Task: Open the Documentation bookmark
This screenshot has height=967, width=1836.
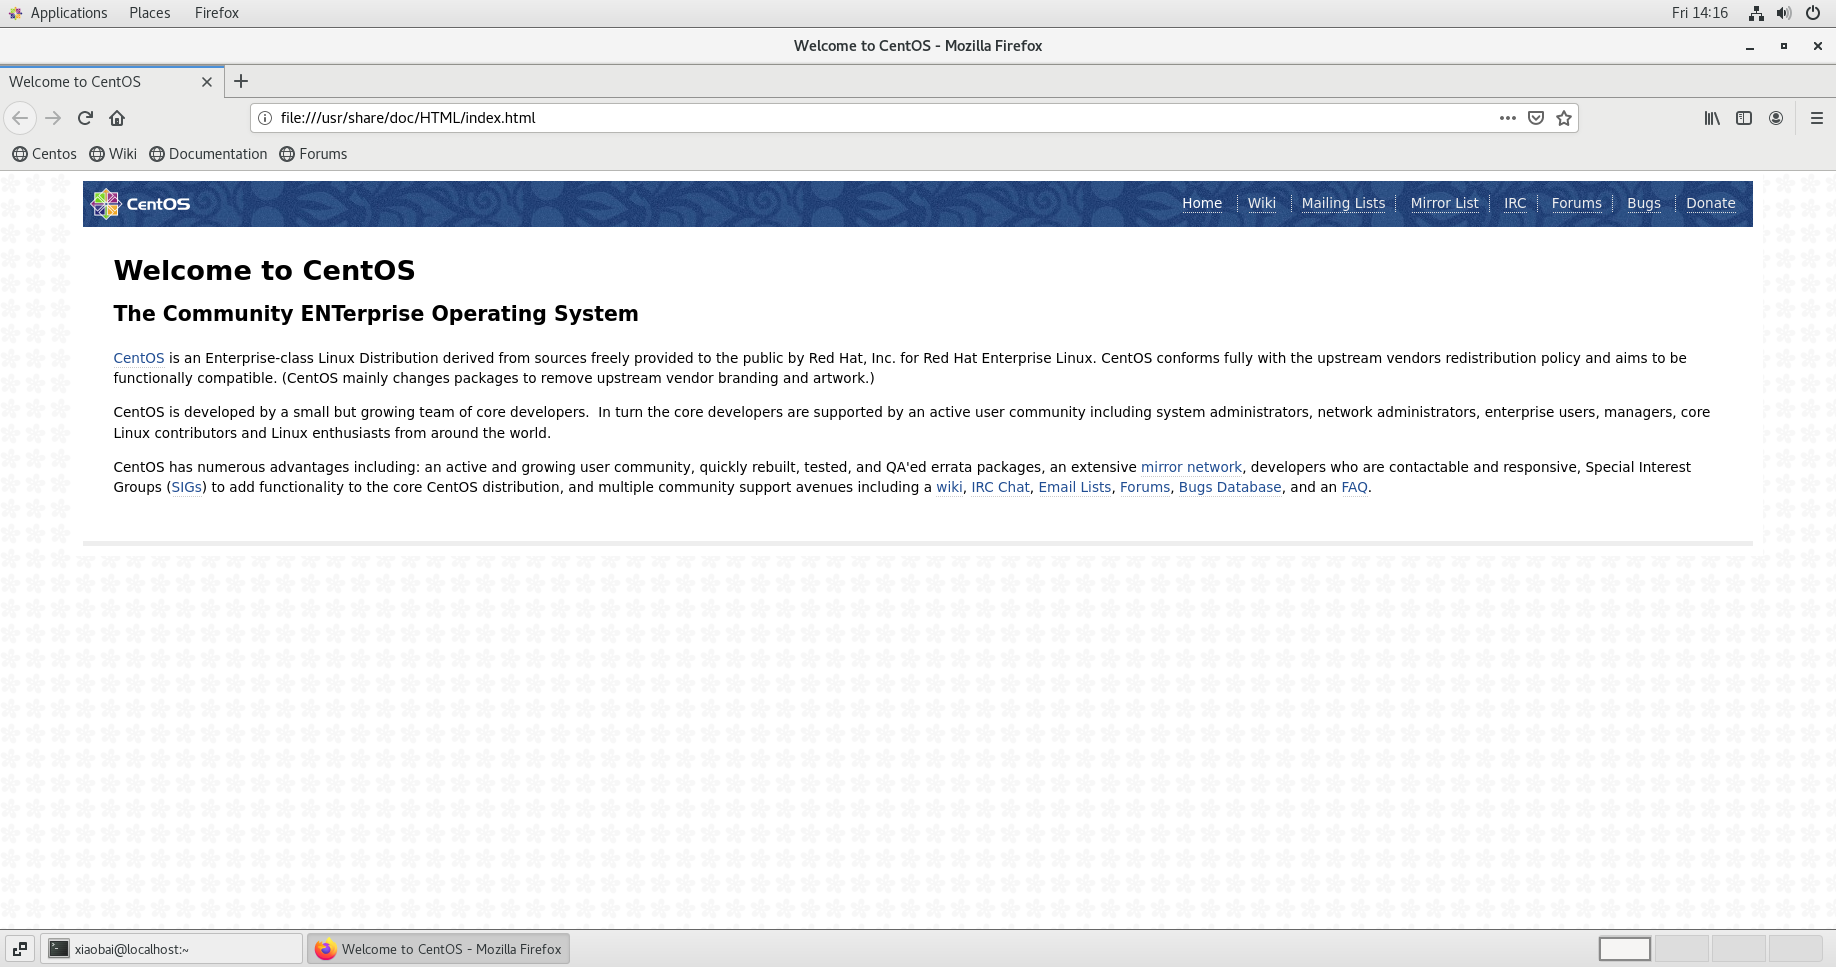Action: click(208, 154)
